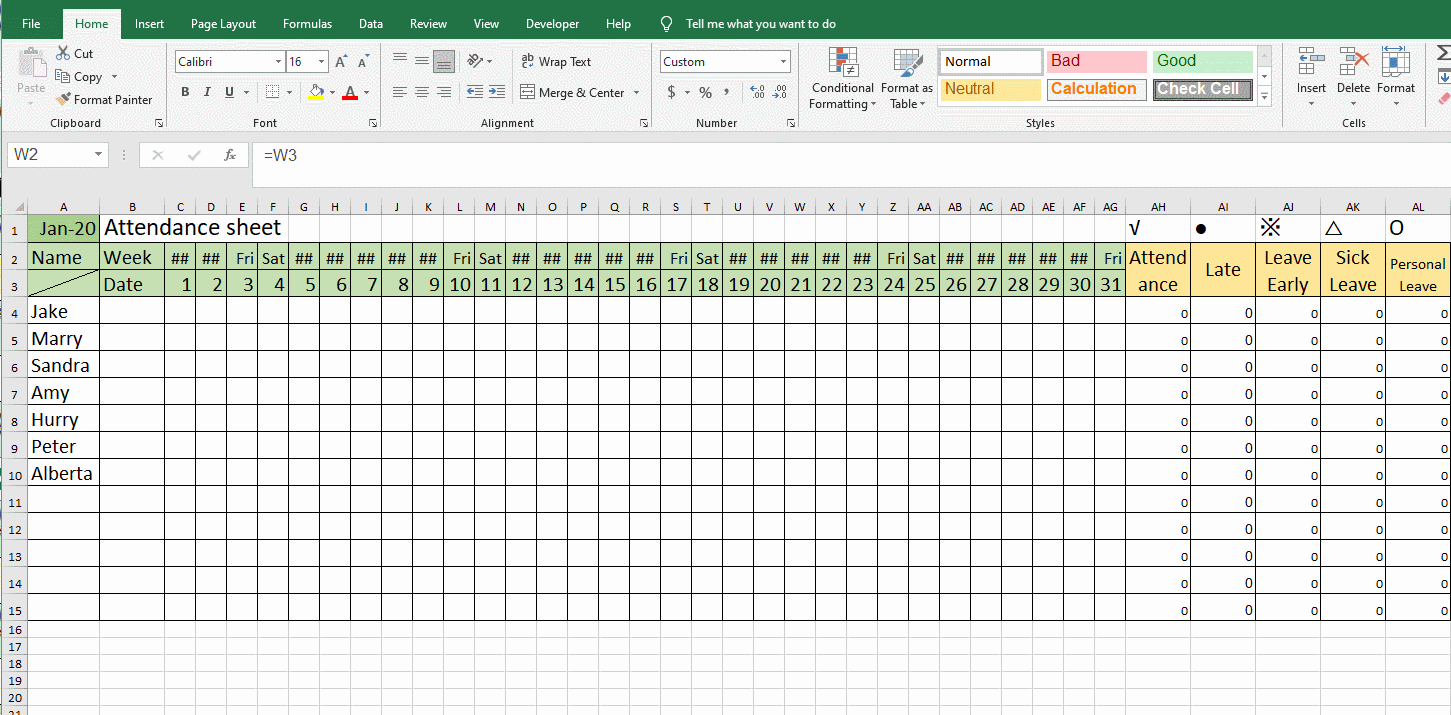
Task: Click Delete cells icon
Action: (1353, 62)
